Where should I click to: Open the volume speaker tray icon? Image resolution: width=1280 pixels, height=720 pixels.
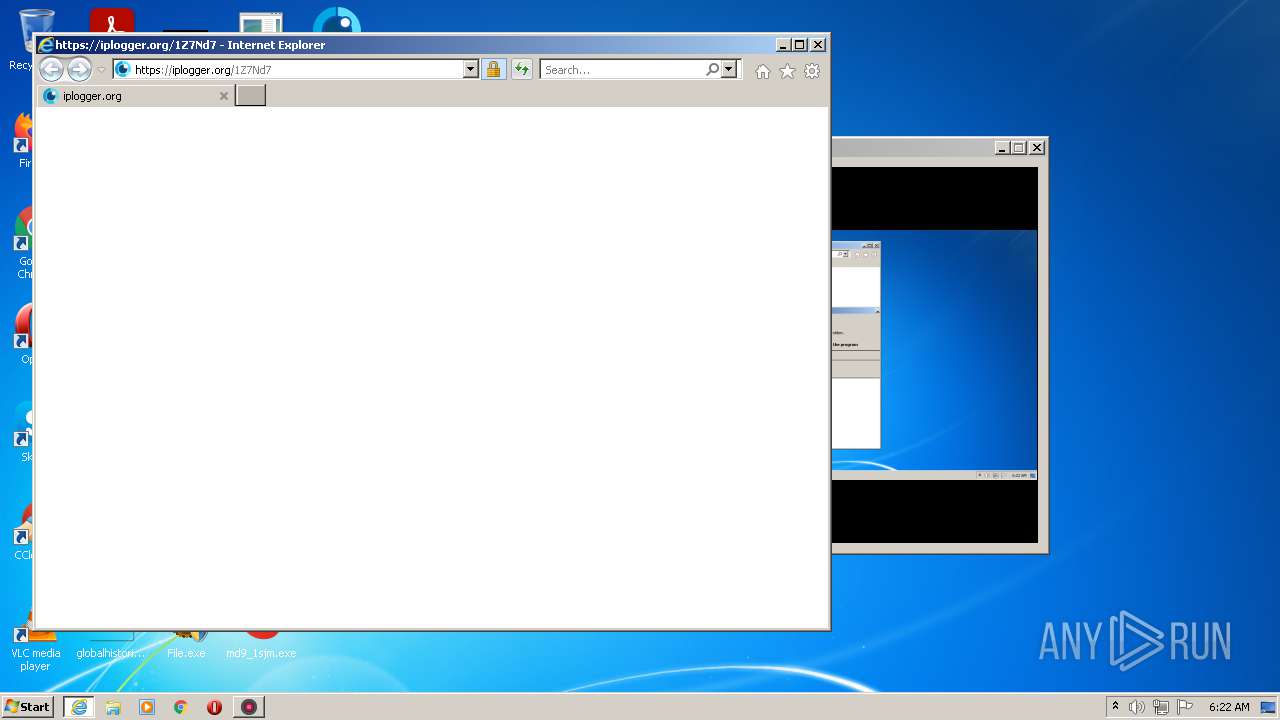(1137, 707)
